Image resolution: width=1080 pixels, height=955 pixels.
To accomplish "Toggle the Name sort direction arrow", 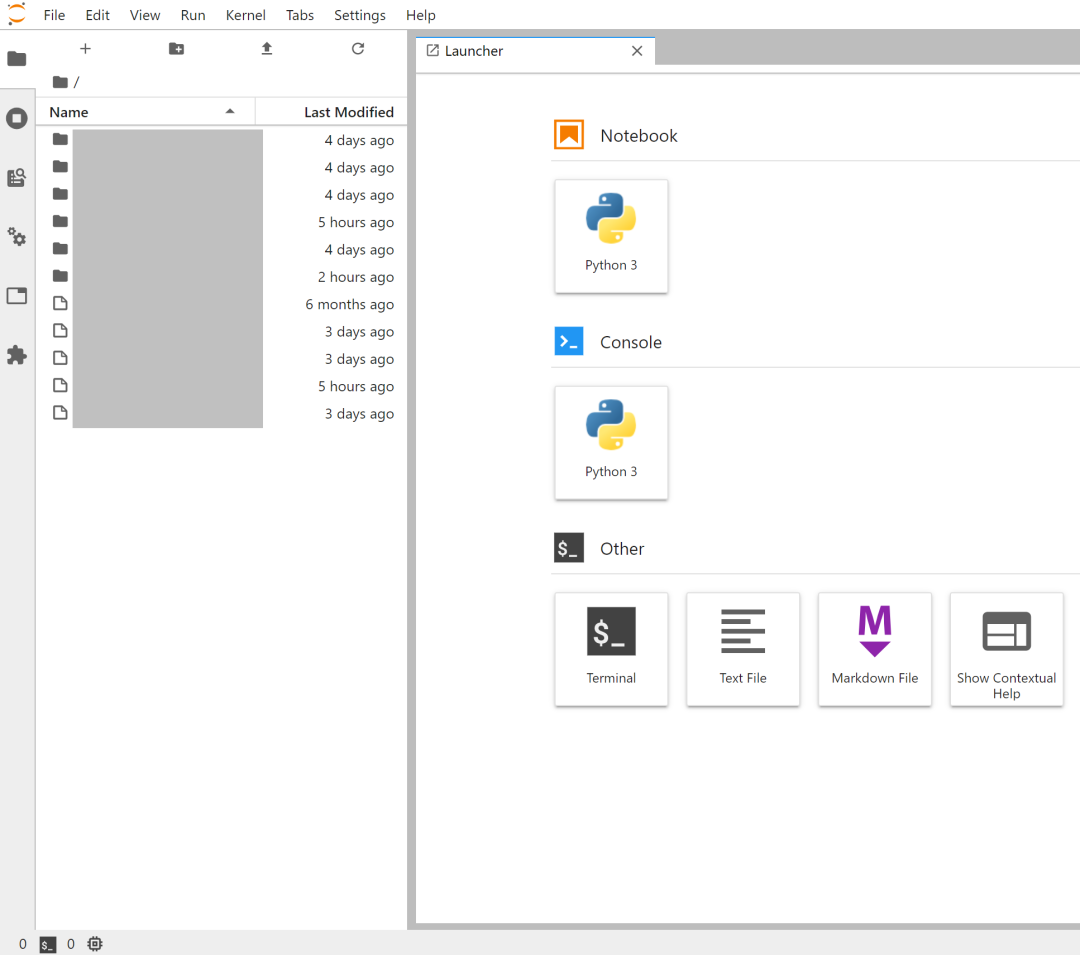I will tap(230, 112).
